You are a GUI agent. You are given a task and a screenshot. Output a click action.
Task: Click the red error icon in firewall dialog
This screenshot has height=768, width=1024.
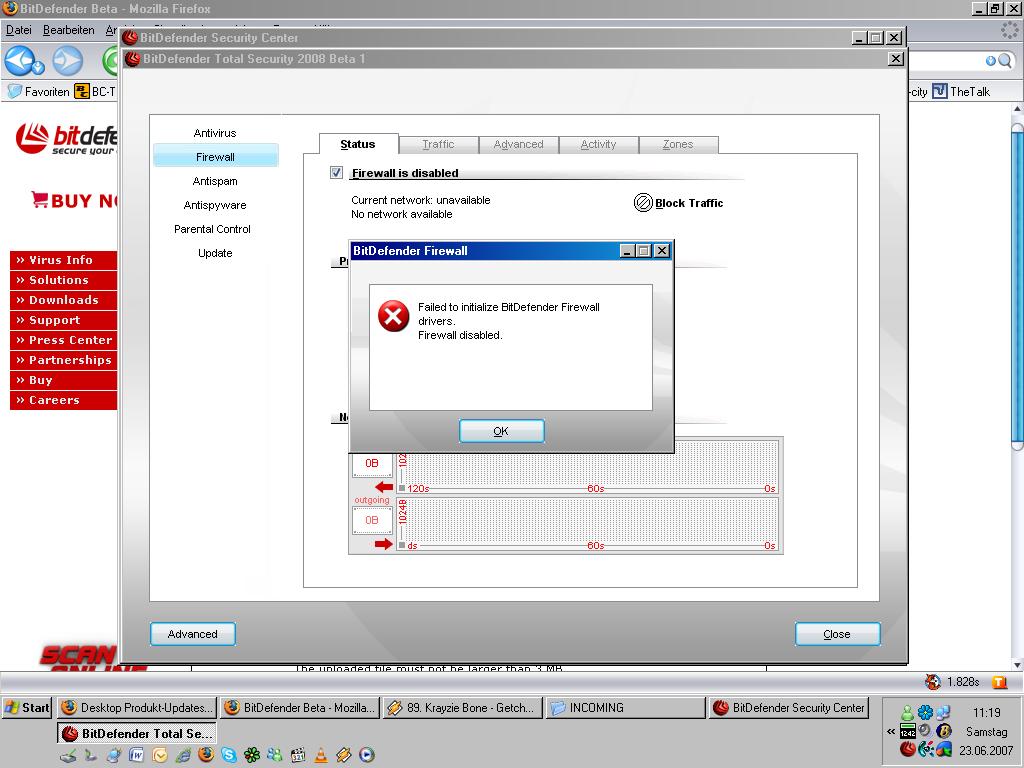pos(394,316)
